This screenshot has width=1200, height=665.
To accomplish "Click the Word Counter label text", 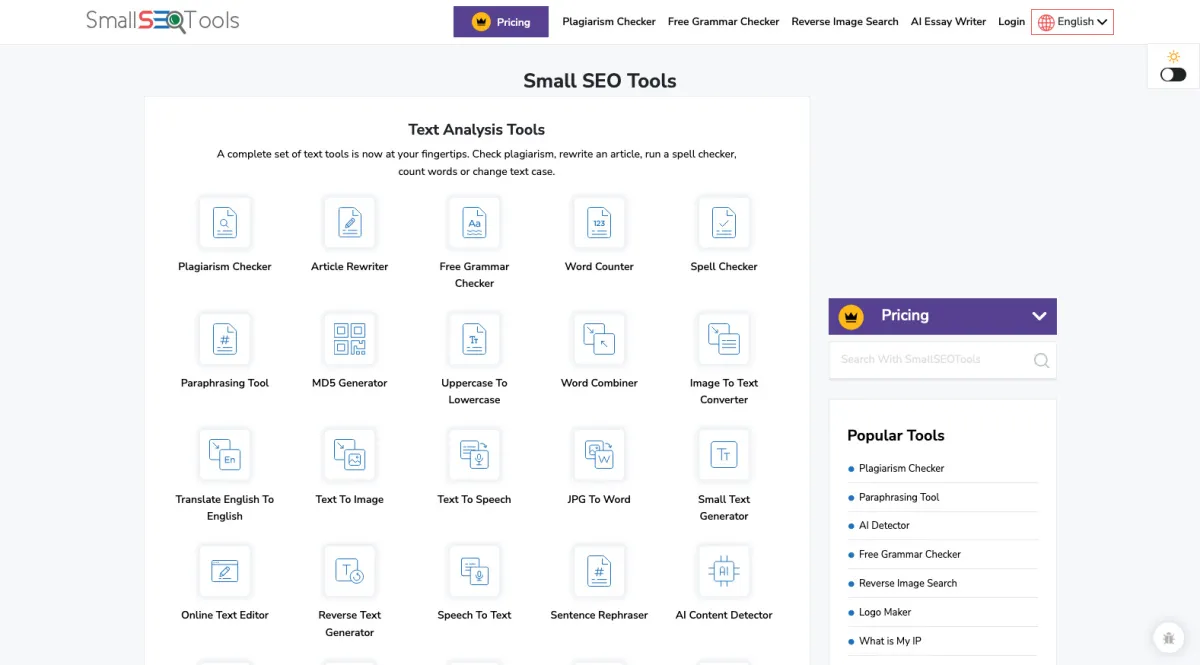I will [599, 267].
